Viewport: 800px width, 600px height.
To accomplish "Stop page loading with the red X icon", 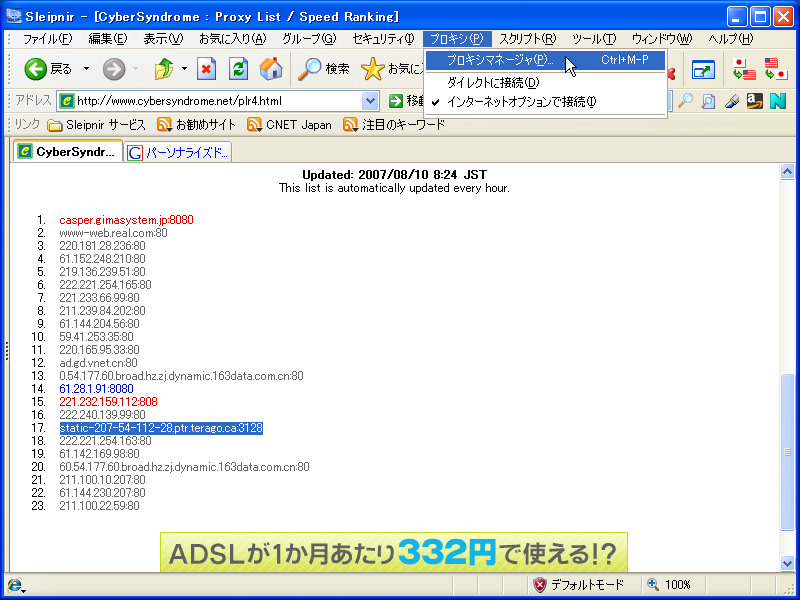I will point(206,69).
